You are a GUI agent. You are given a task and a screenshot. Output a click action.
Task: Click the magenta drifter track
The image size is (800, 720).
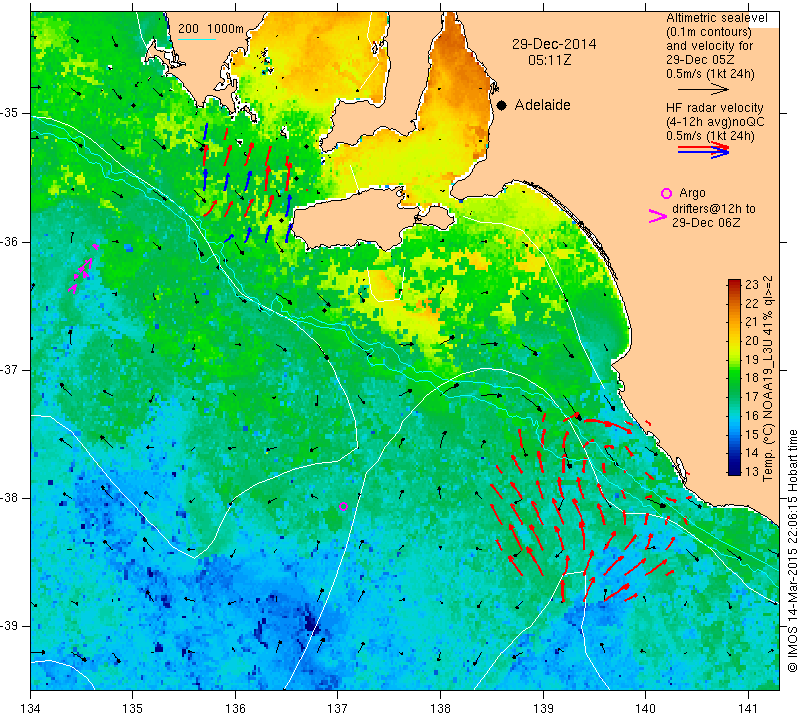pyautogui.click(x=83, y=269)
